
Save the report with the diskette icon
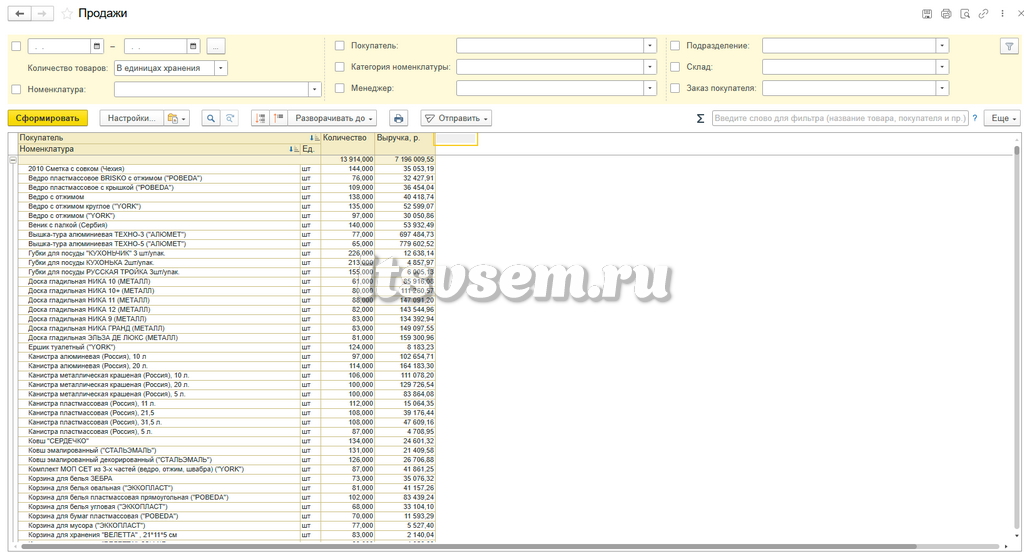(x=927, y=14)
